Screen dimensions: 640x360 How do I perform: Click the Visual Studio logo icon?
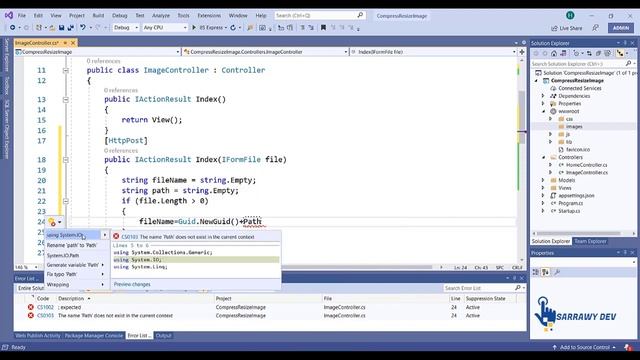9,16
